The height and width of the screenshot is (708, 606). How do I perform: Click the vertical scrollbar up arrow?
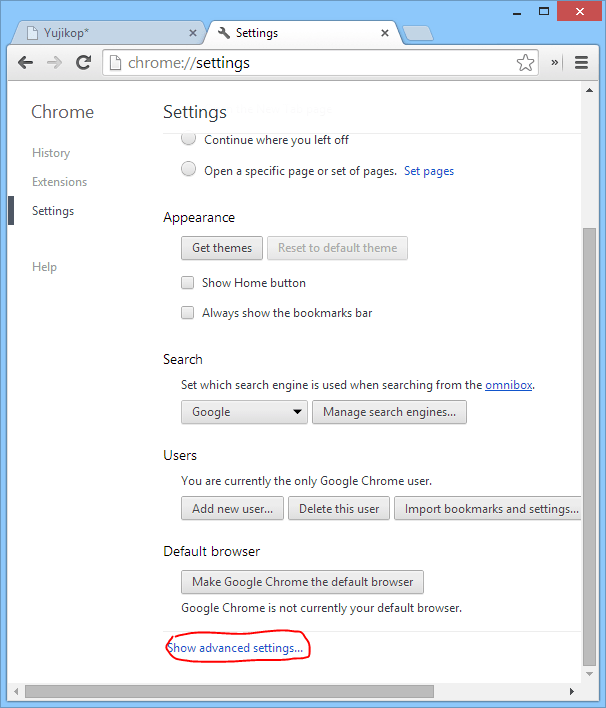[x=589, y=90]
